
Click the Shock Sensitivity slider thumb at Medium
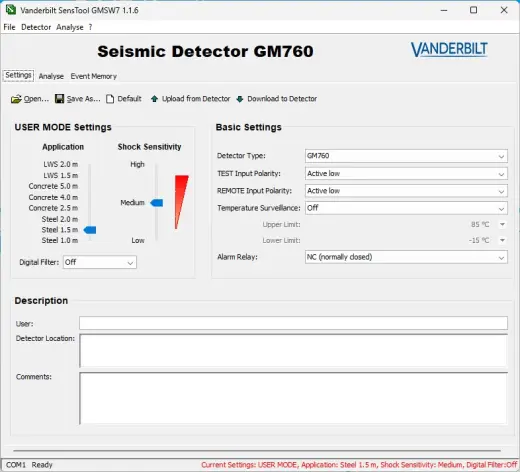click(x=157, y=203)
